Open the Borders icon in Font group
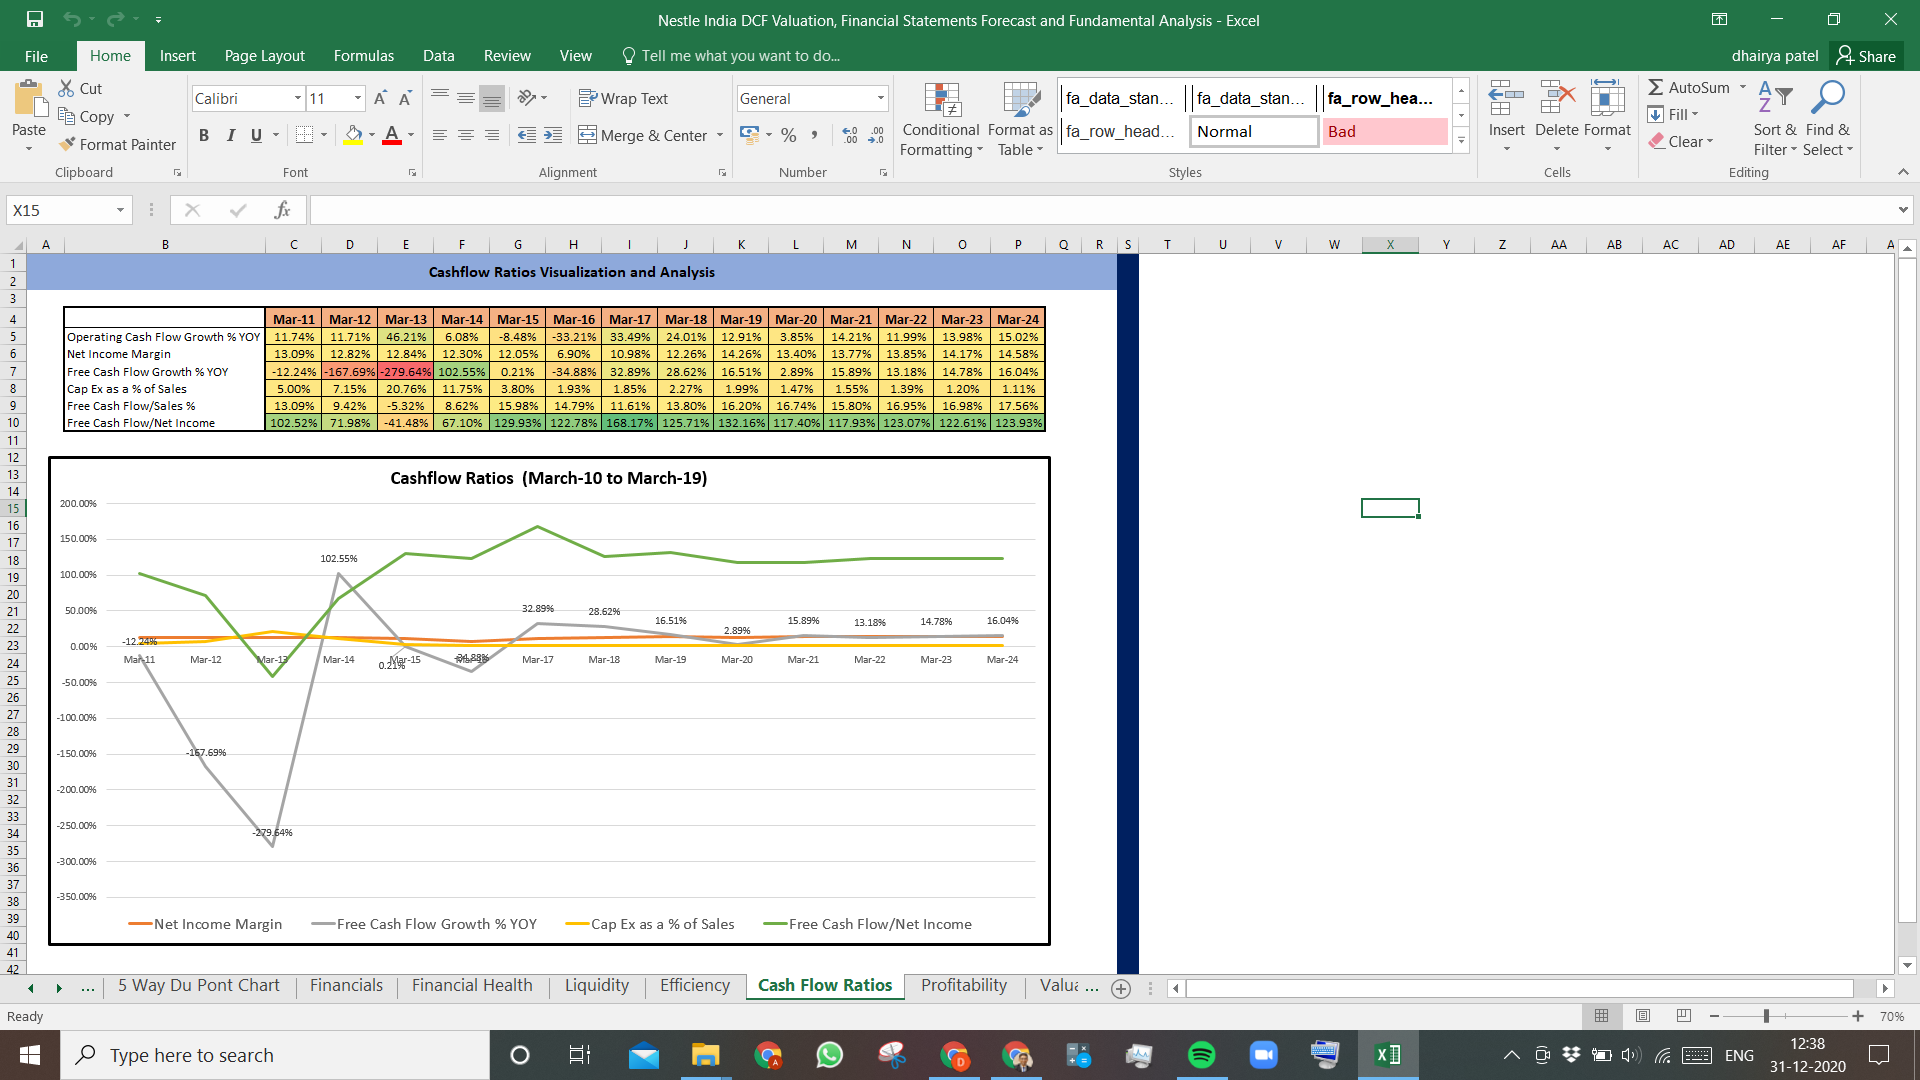Image resolution: width=1920 pixels, height=1080 pixels. (x=305, y=135)
